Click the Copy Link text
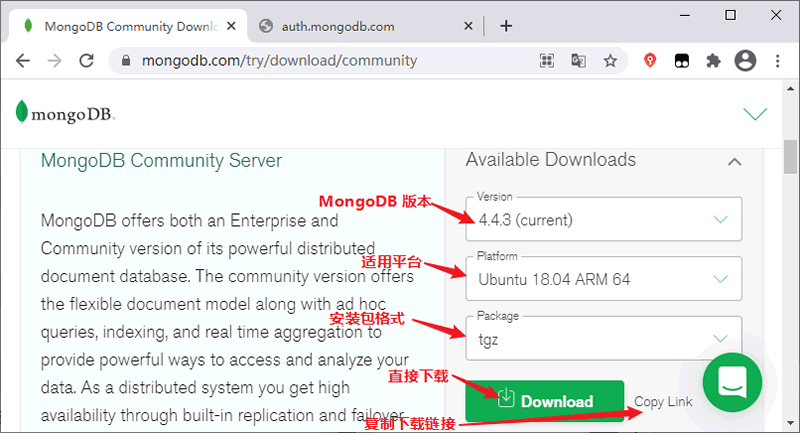 663,402
